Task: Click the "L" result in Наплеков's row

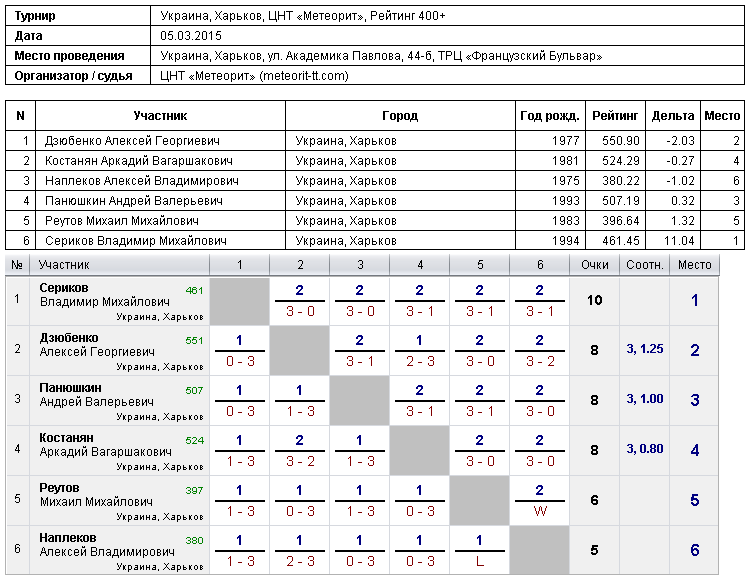Action: coord(480,561)
